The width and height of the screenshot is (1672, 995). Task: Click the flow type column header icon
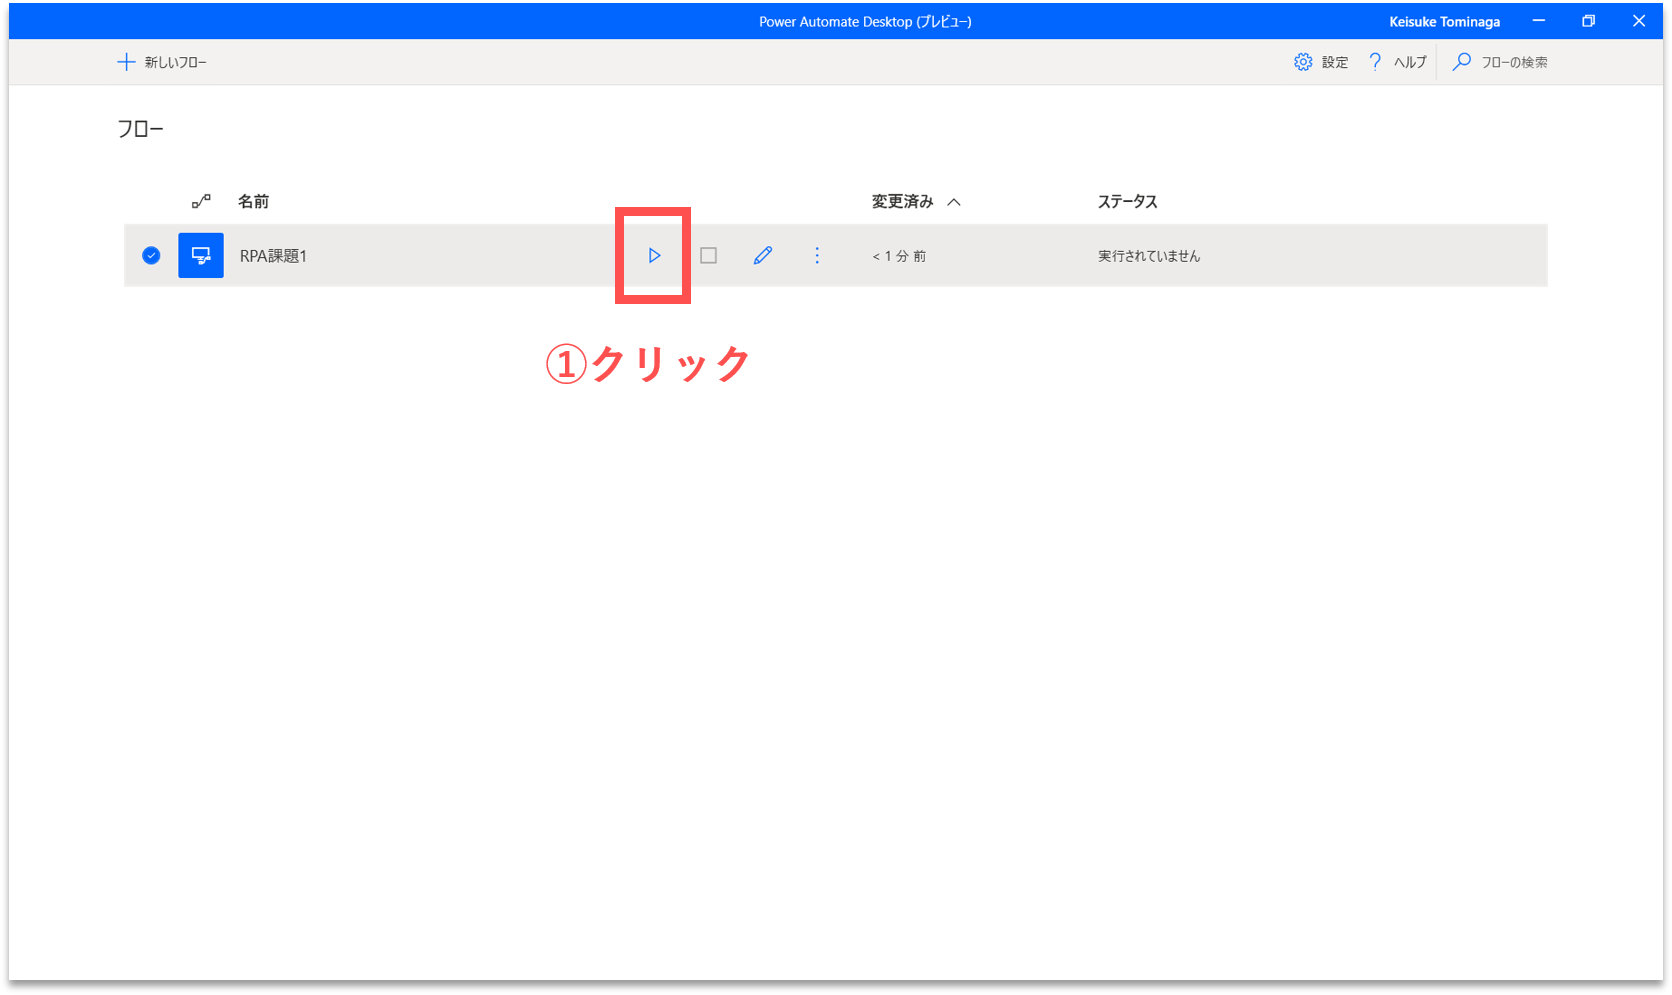tap(201, 202)
